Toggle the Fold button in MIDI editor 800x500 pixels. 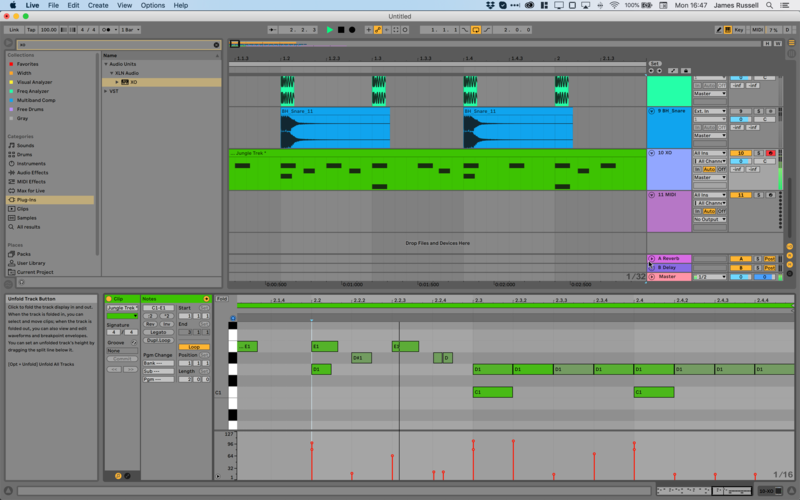pyautogui.click(x=222, y=299)
